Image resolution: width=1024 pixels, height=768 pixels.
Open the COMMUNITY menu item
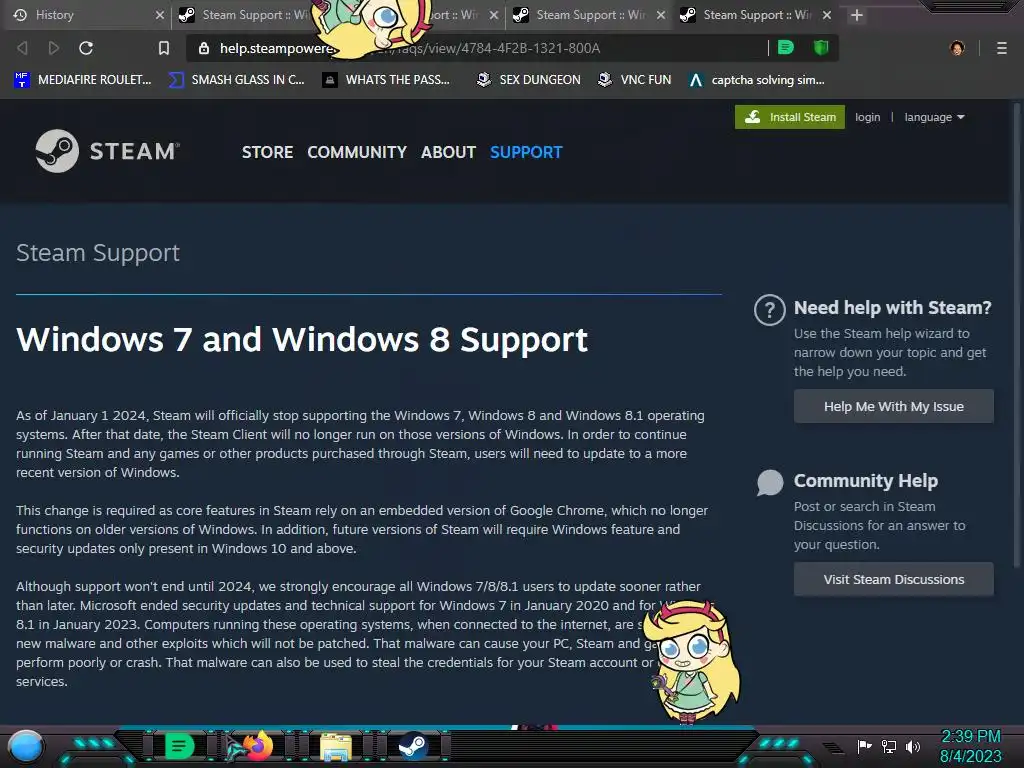tap(357, 152)
